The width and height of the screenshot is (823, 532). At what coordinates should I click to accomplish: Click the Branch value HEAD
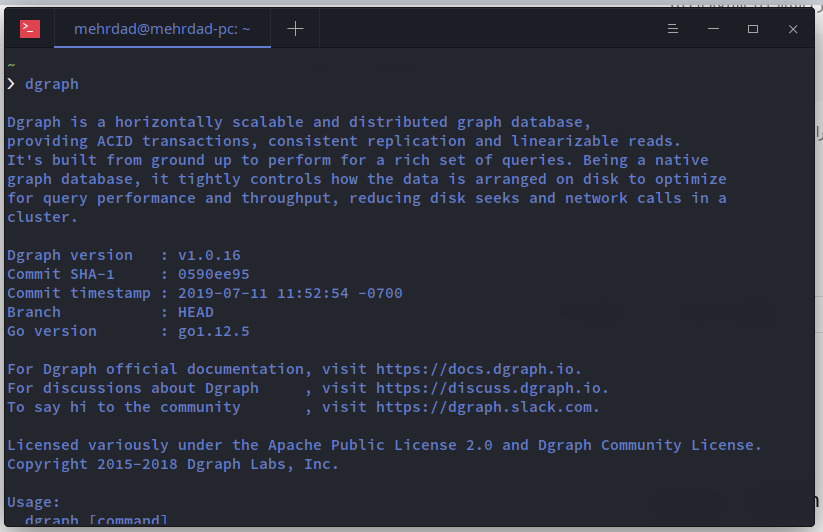pos(195,312)
